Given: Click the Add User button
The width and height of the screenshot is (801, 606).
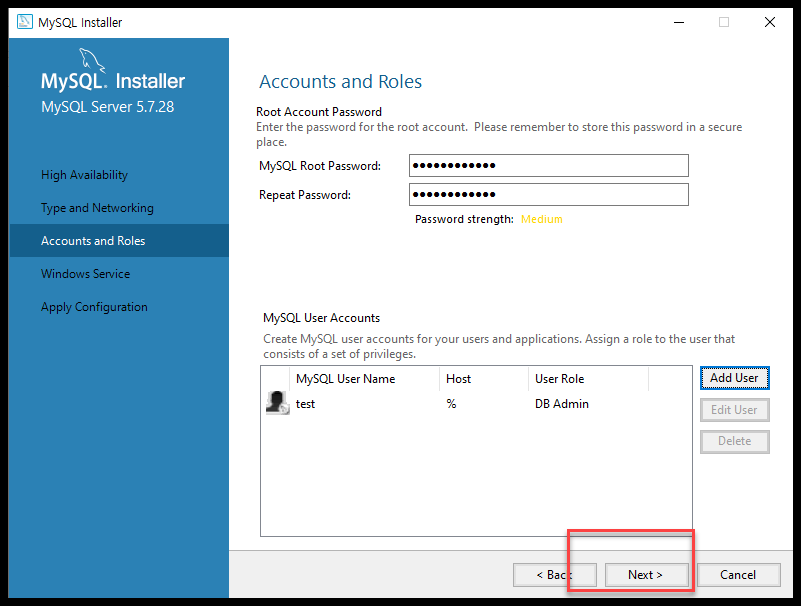Looking at the screenshot, I should tap(735, 378).
